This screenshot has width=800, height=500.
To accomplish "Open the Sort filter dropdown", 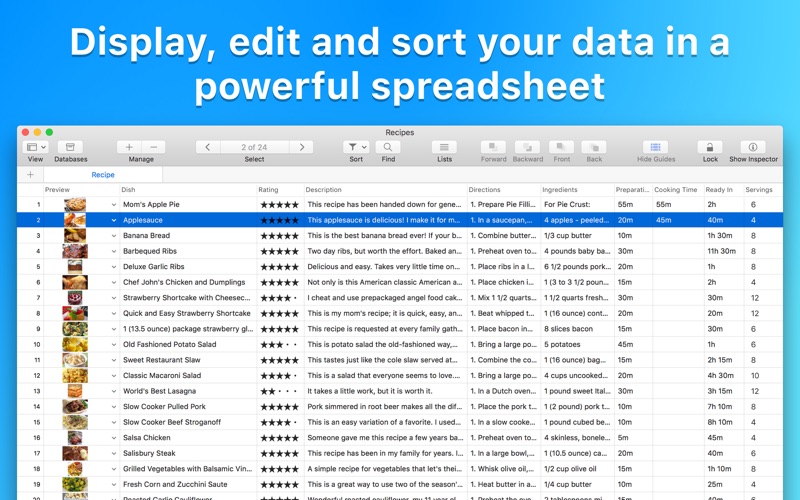I will pos(356,147).
